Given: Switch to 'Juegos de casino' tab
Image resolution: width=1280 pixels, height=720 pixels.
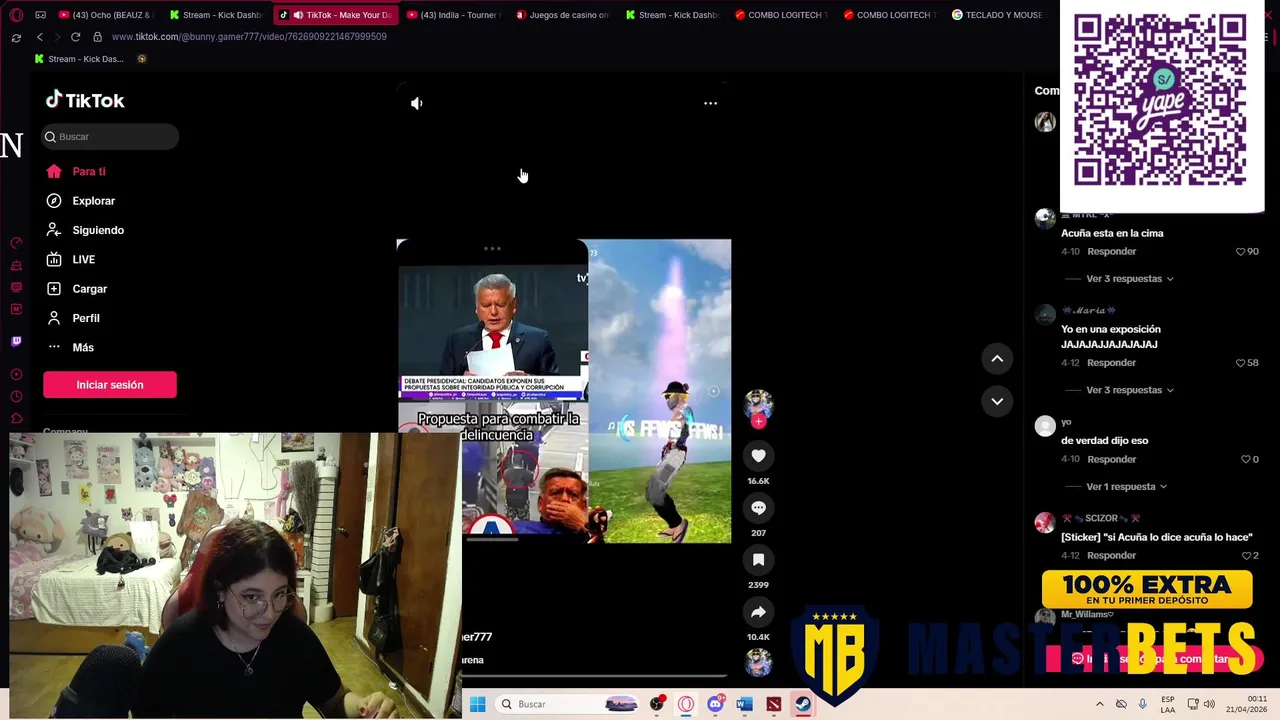Looking at the screenshot, I should (562, 15).
